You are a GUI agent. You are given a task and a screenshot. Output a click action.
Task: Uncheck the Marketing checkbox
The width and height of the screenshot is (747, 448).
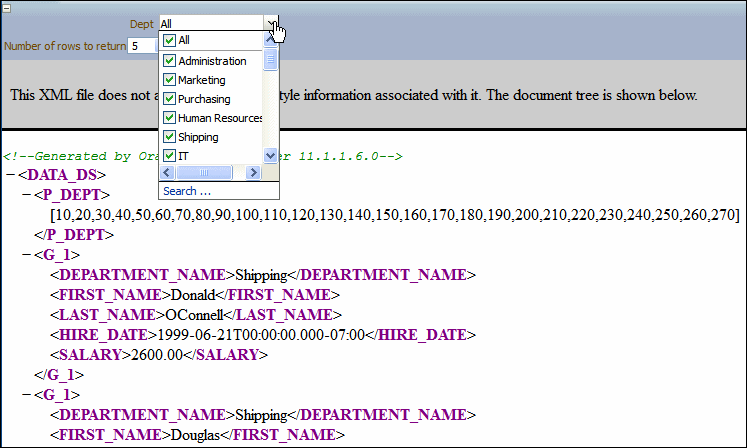tap(169, 80)
